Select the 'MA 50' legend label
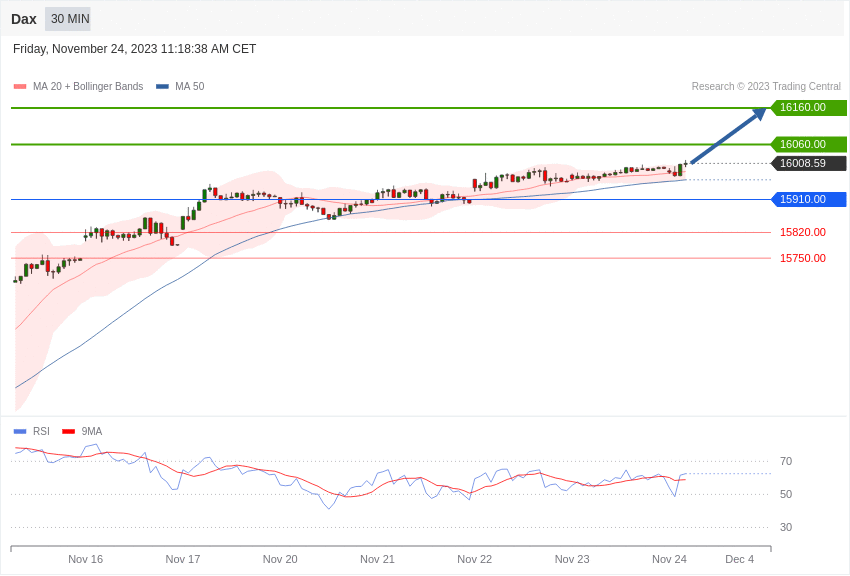 point(190,87)
